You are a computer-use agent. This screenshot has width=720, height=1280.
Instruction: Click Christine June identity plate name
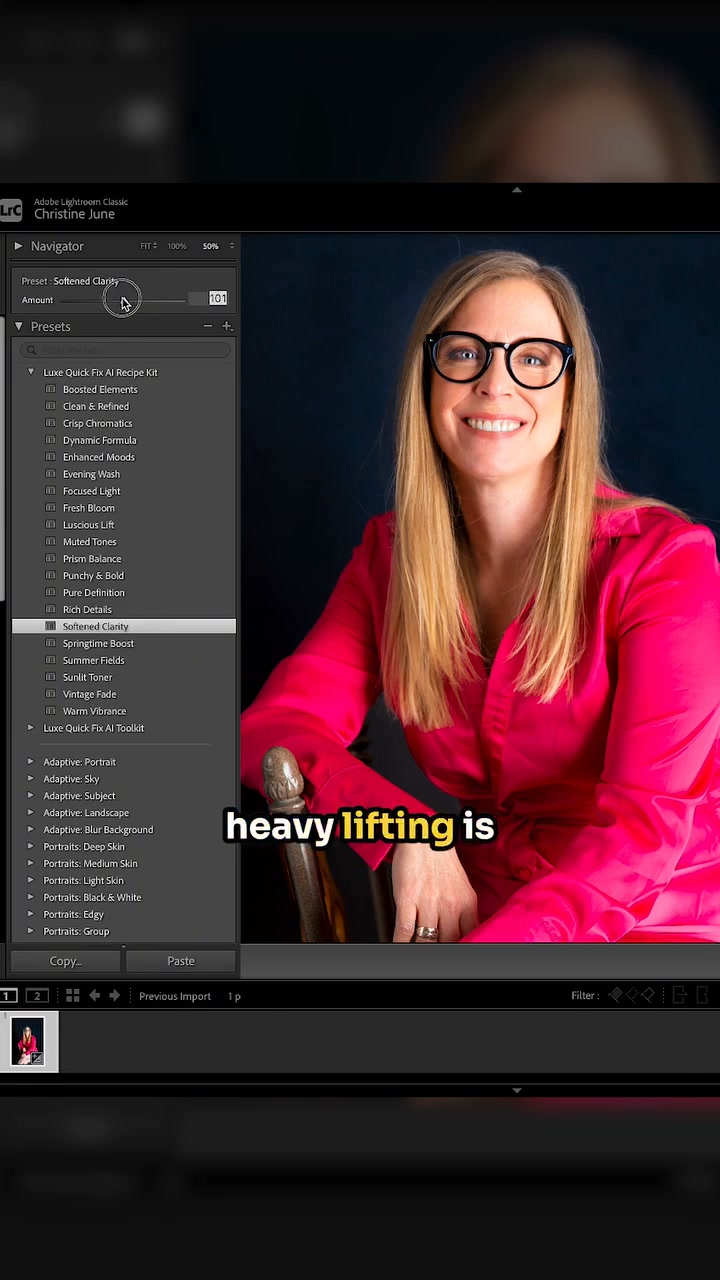point(74,214)
